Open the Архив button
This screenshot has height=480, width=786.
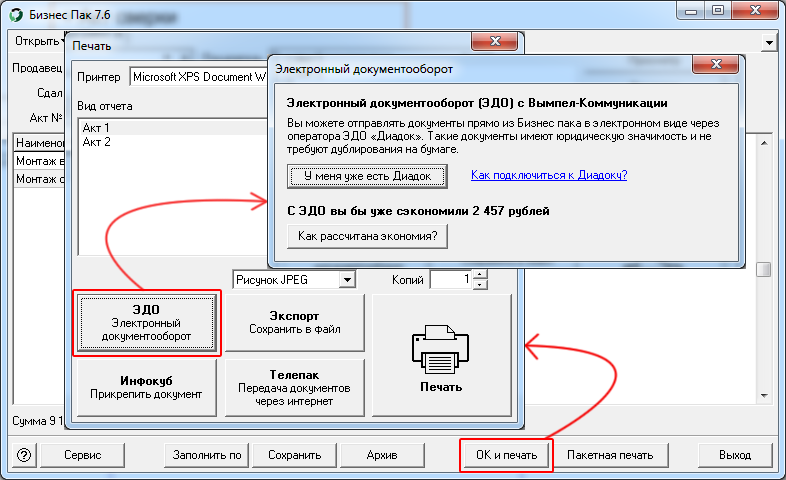(x=382, y=455)
